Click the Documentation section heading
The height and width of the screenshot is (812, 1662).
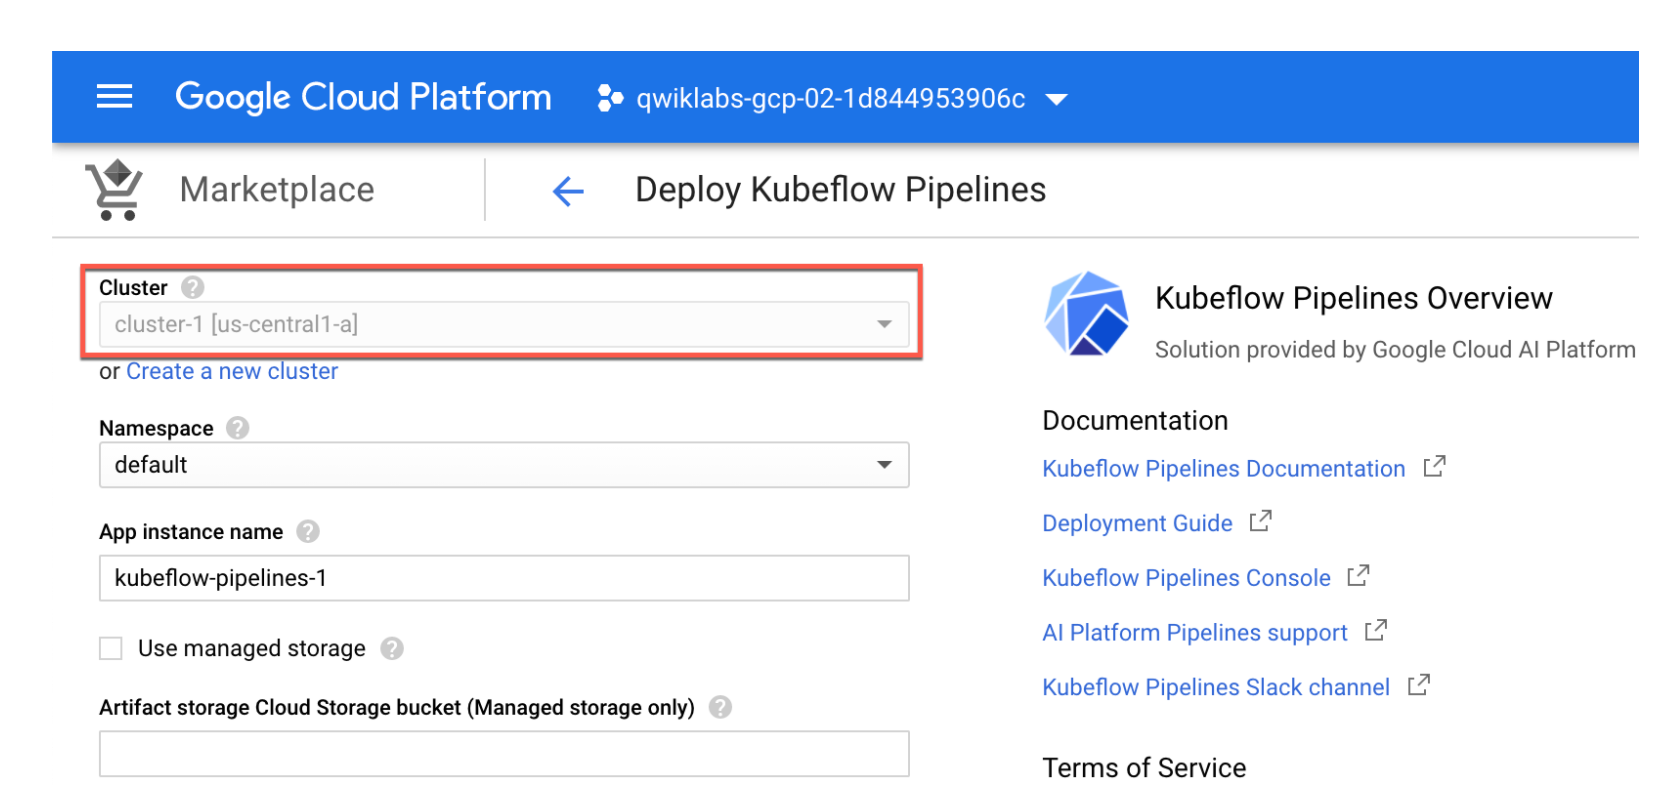tap(1135, 421)
